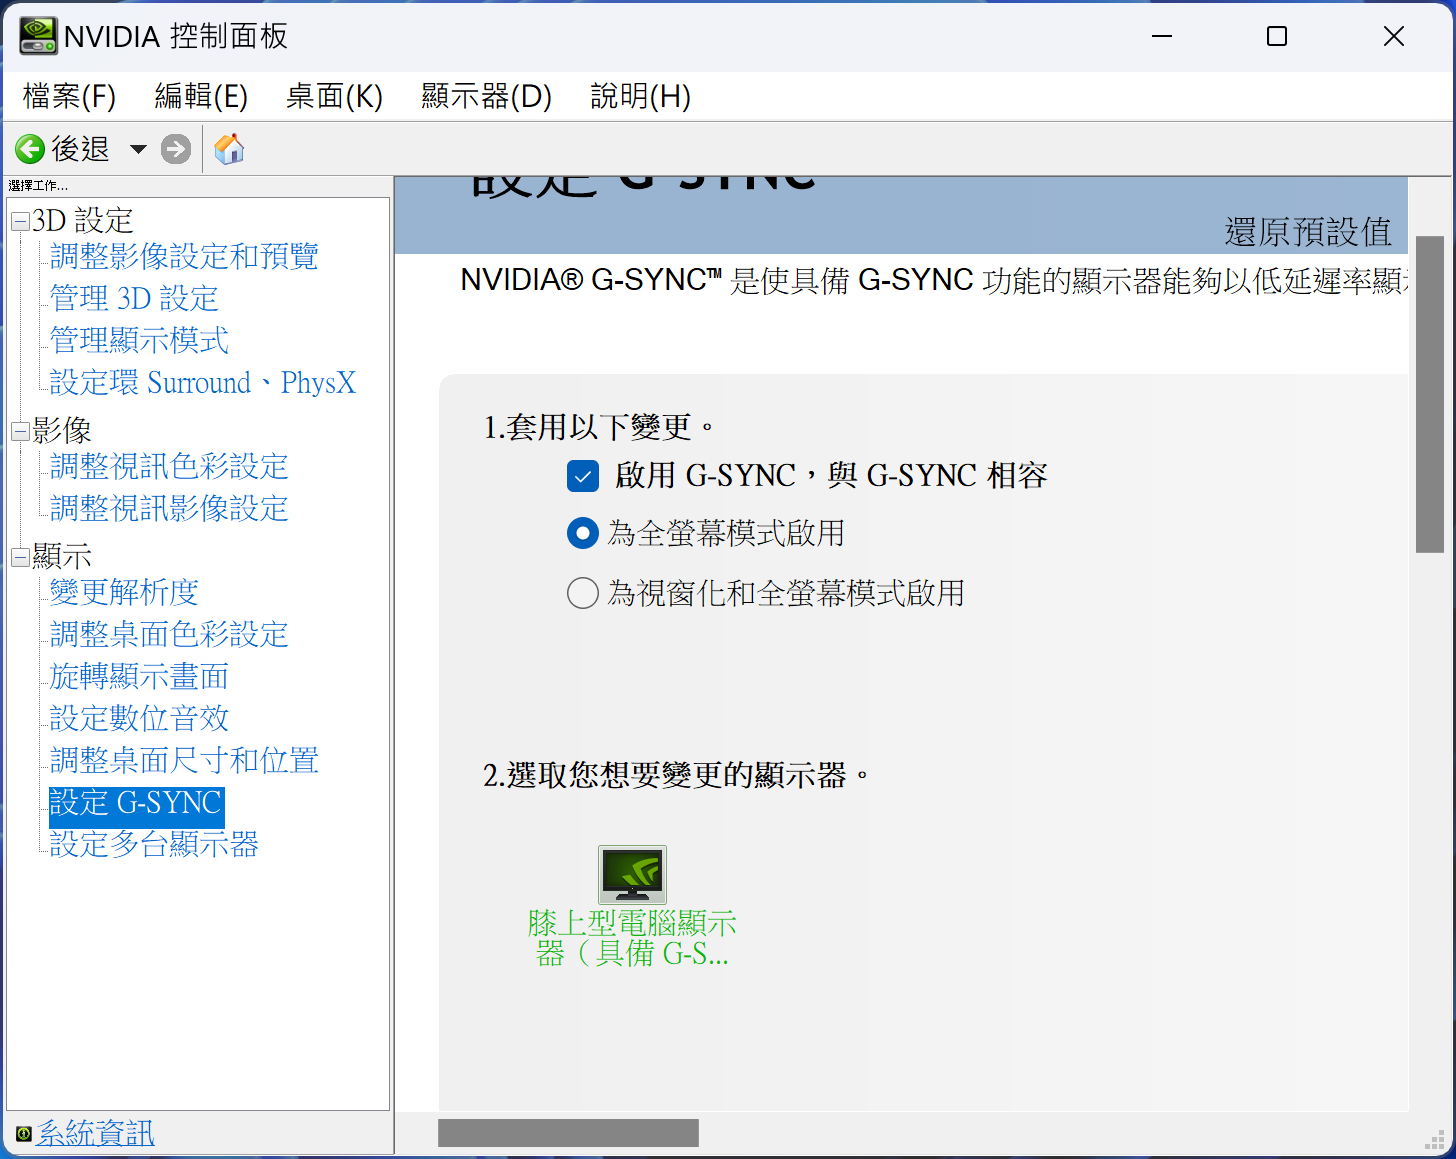Close the NVIDIA control panel window
The width and height of the screenshot is (1456, 1159).
pos(1394,36)
